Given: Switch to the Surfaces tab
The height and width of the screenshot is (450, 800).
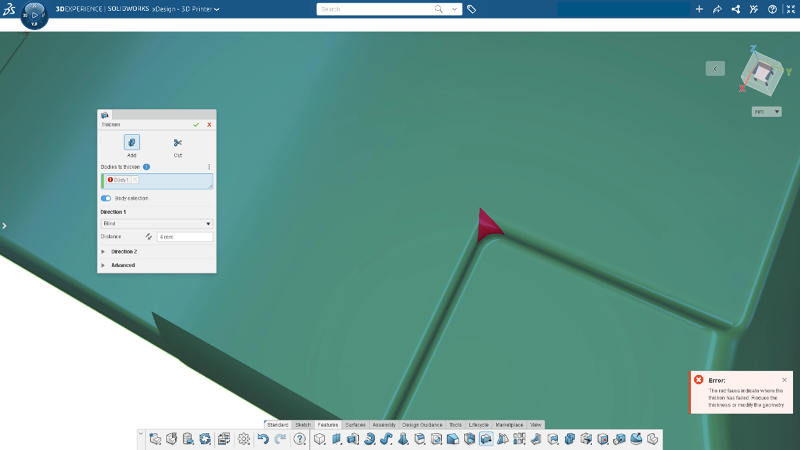Looking at the screenshot, I should pyautogui.click(x=355, y=424).
